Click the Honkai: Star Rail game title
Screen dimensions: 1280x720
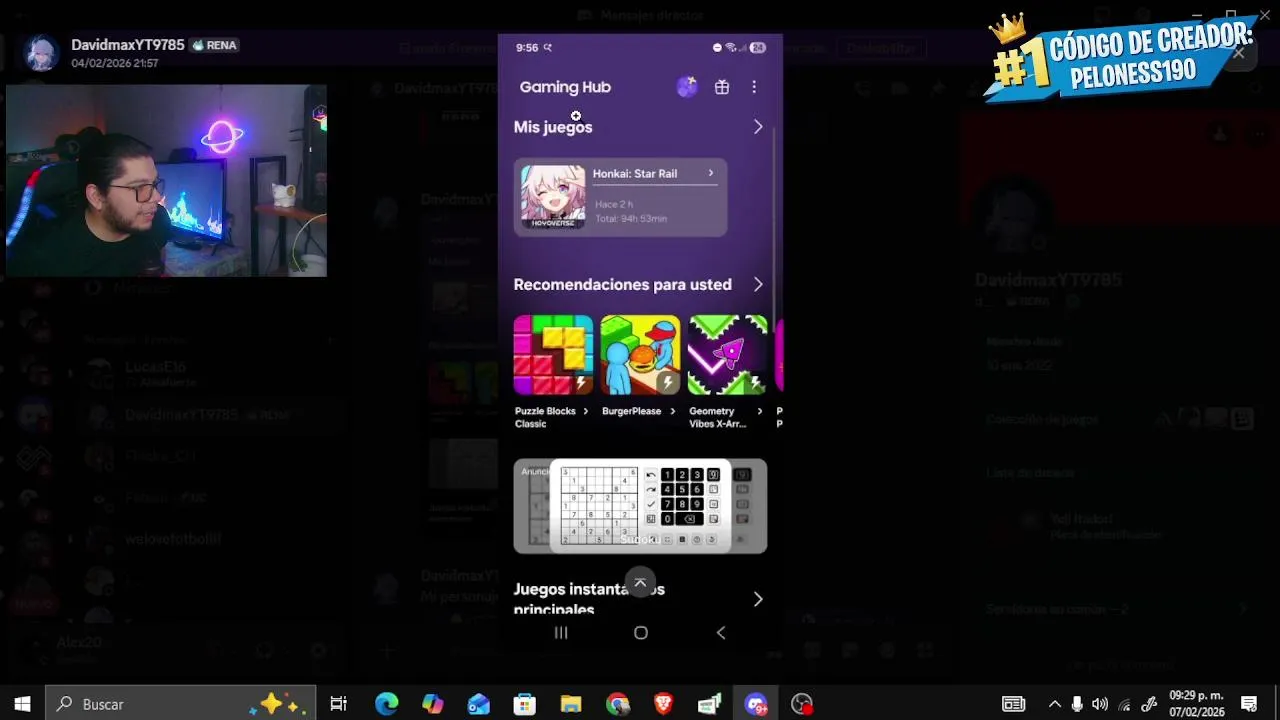coord(635,174)
